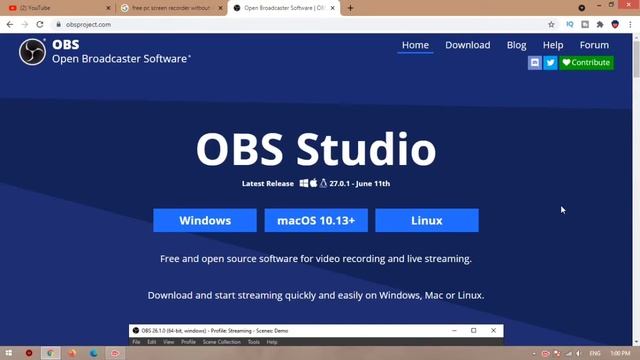This screenshot has width=640, height=360.
Task: Click the '27.0.1 - June 11th' release text
Action: [x=360, y=184]
